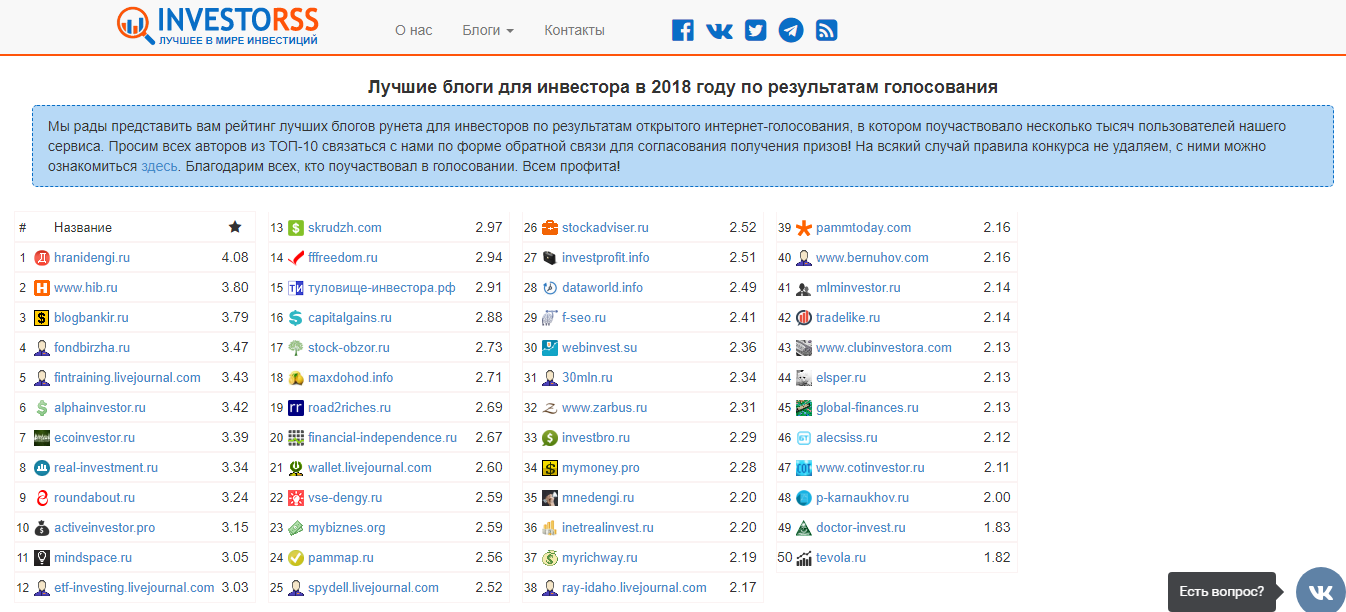Open 30mln.ru blog link
Image resolution: width=1346 pixels, height=612 pixels.
587,378
